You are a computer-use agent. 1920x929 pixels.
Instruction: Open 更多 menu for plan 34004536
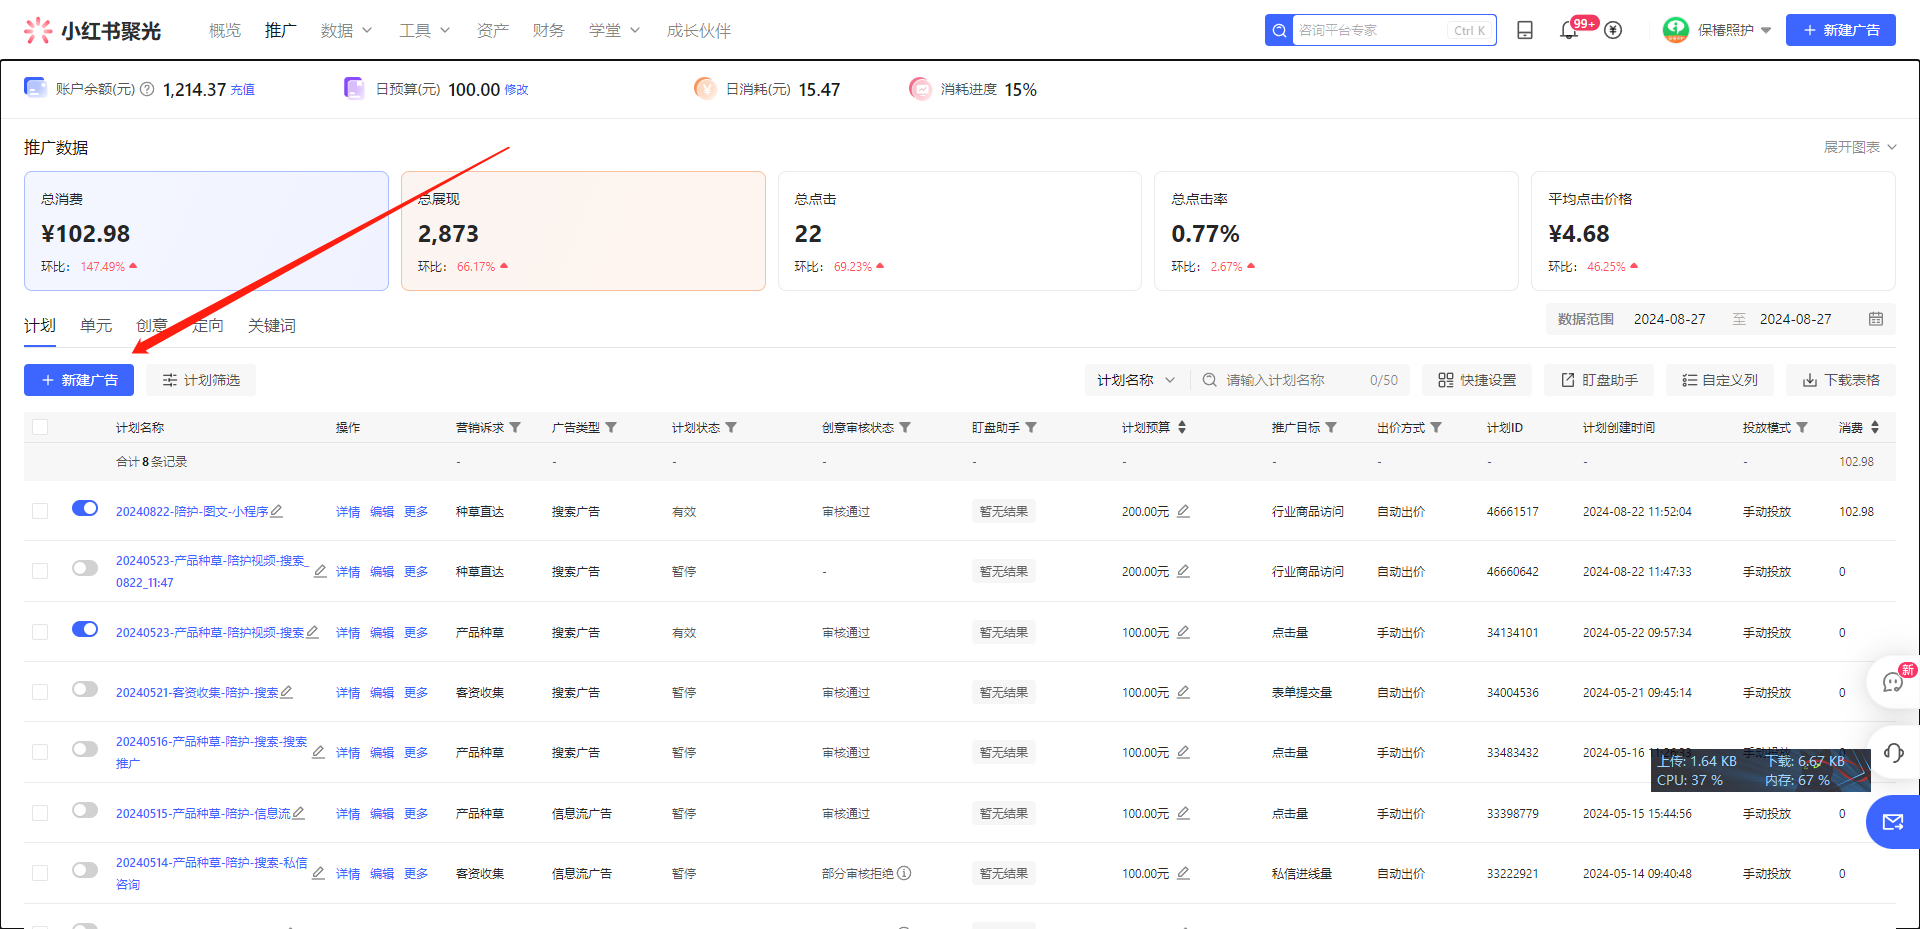(x=416, y=693)
